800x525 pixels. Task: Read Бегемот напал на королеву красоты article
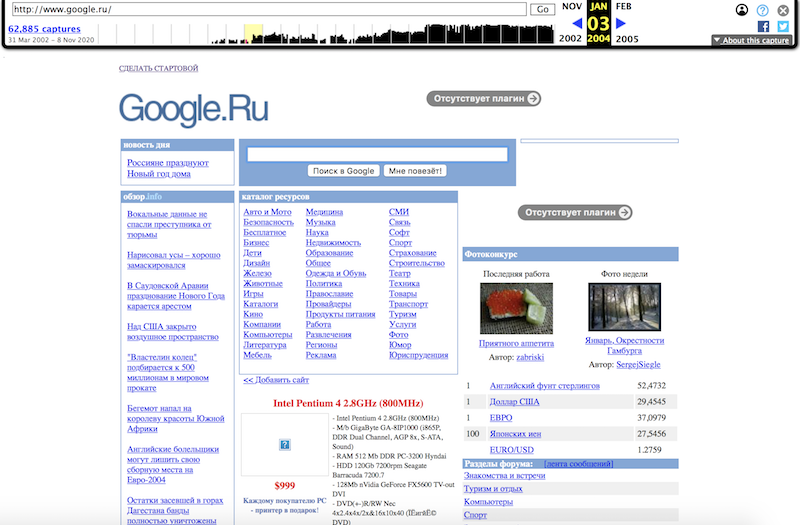[176, 418]
